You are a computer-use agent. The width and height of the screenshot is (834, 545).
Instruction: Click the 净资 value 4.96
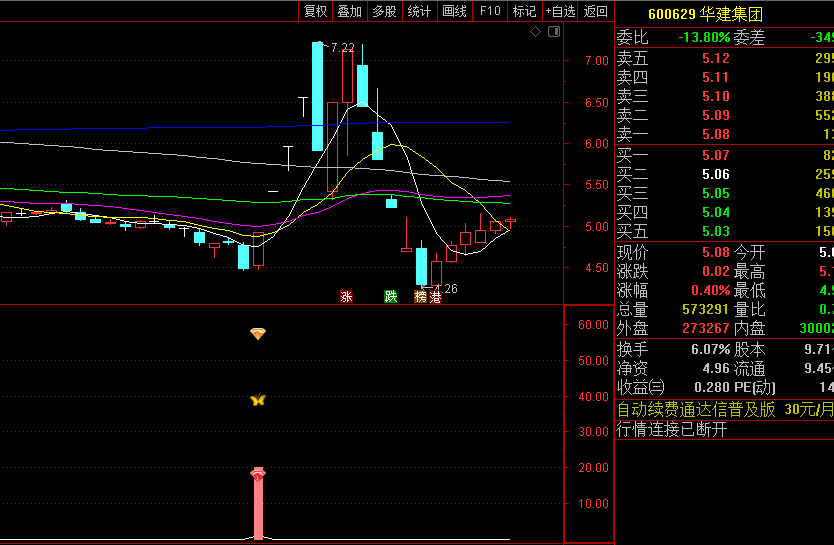tap(715, 368)
